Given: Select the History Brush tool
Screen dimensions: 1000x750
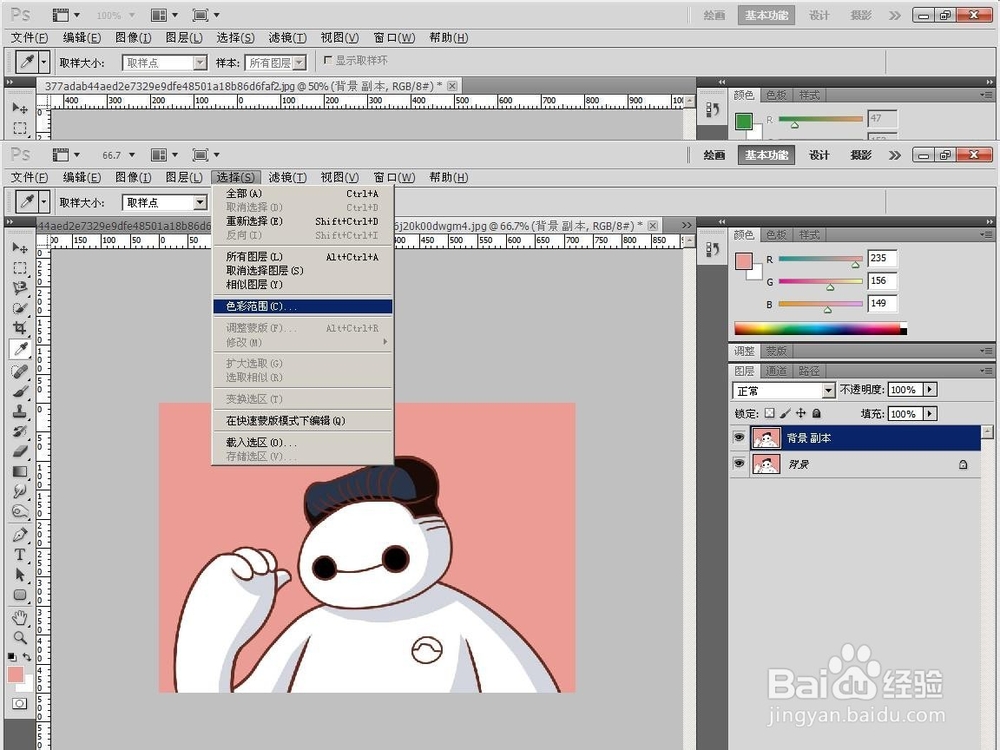Looking at the screenshot, I should pyautogui.click(x=20, y=431).
